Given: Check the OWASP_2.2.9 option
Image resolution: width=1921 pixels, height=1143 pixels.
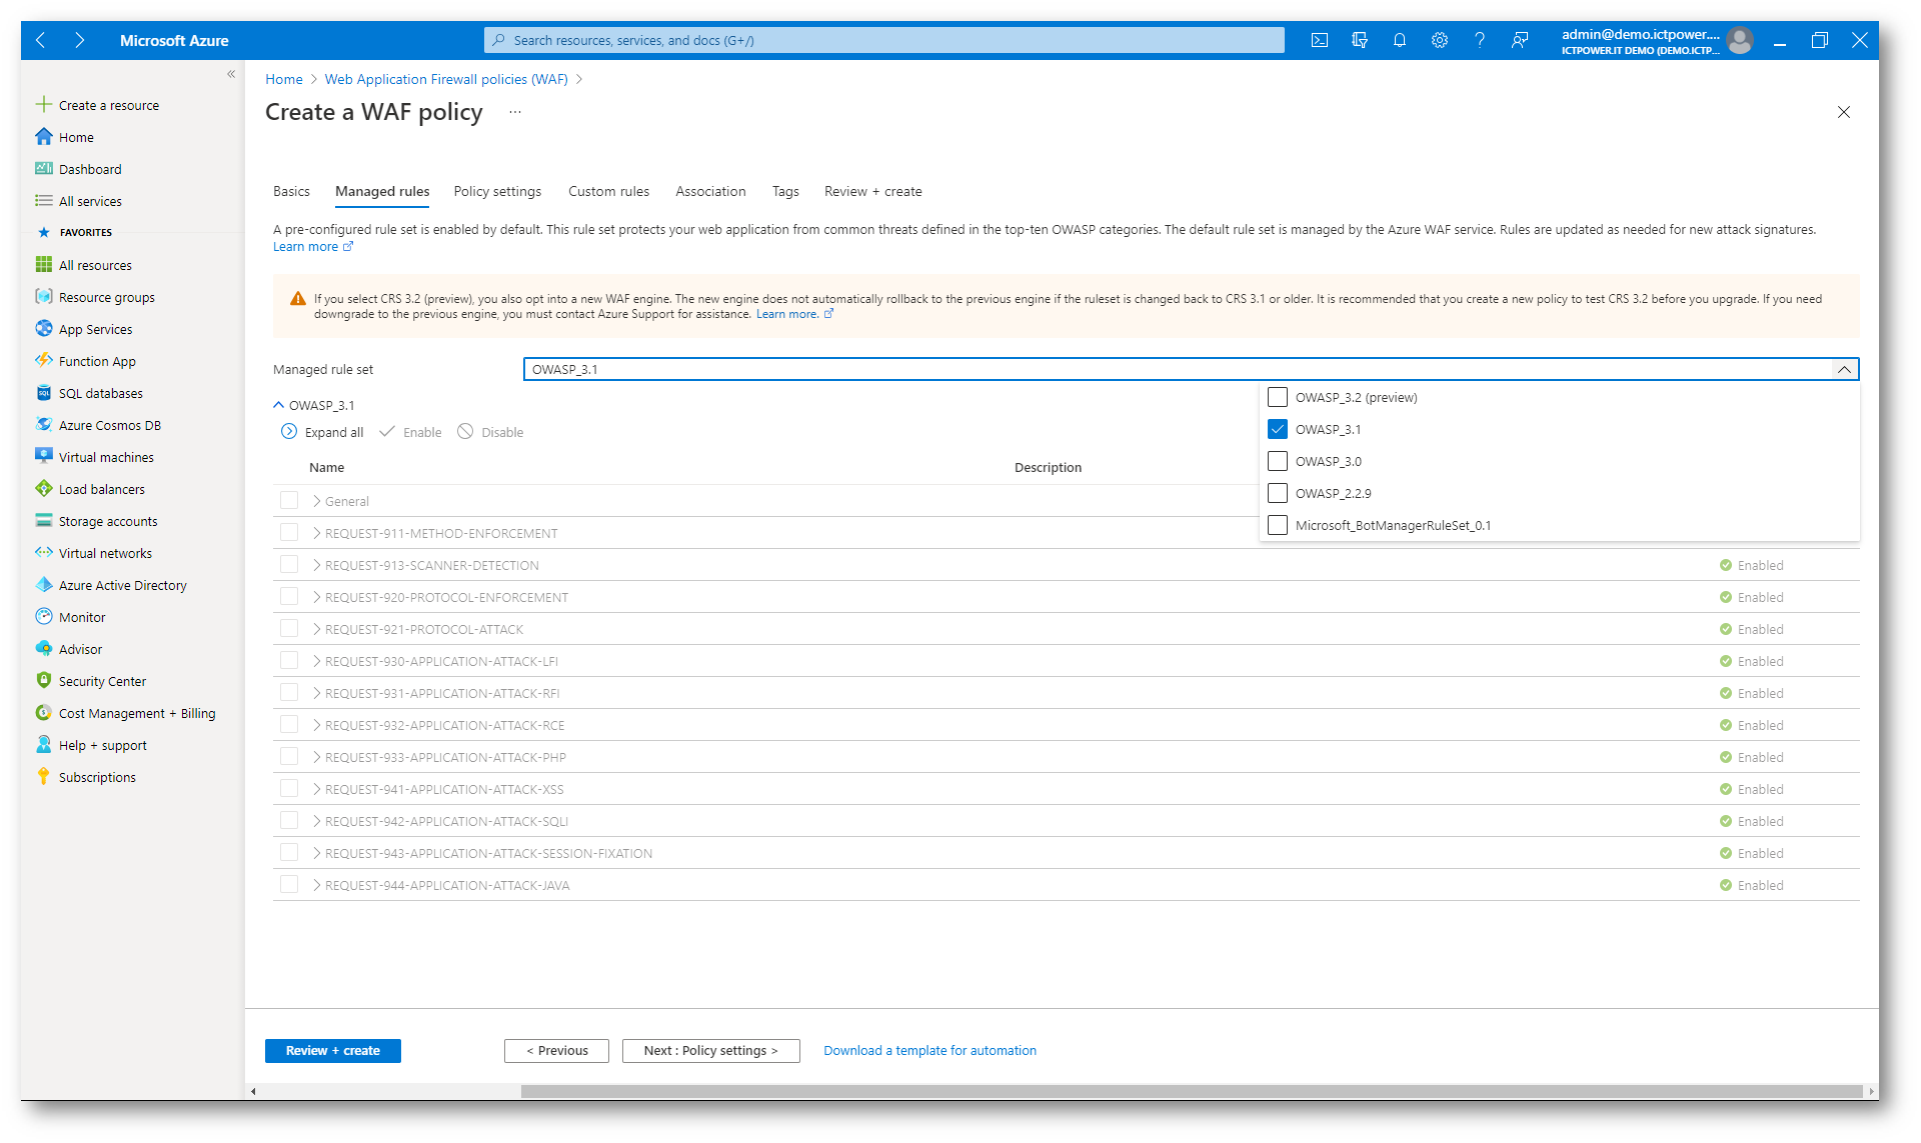Looking at the screenshot, I should pyautogui.click(x=1277, y=493).
